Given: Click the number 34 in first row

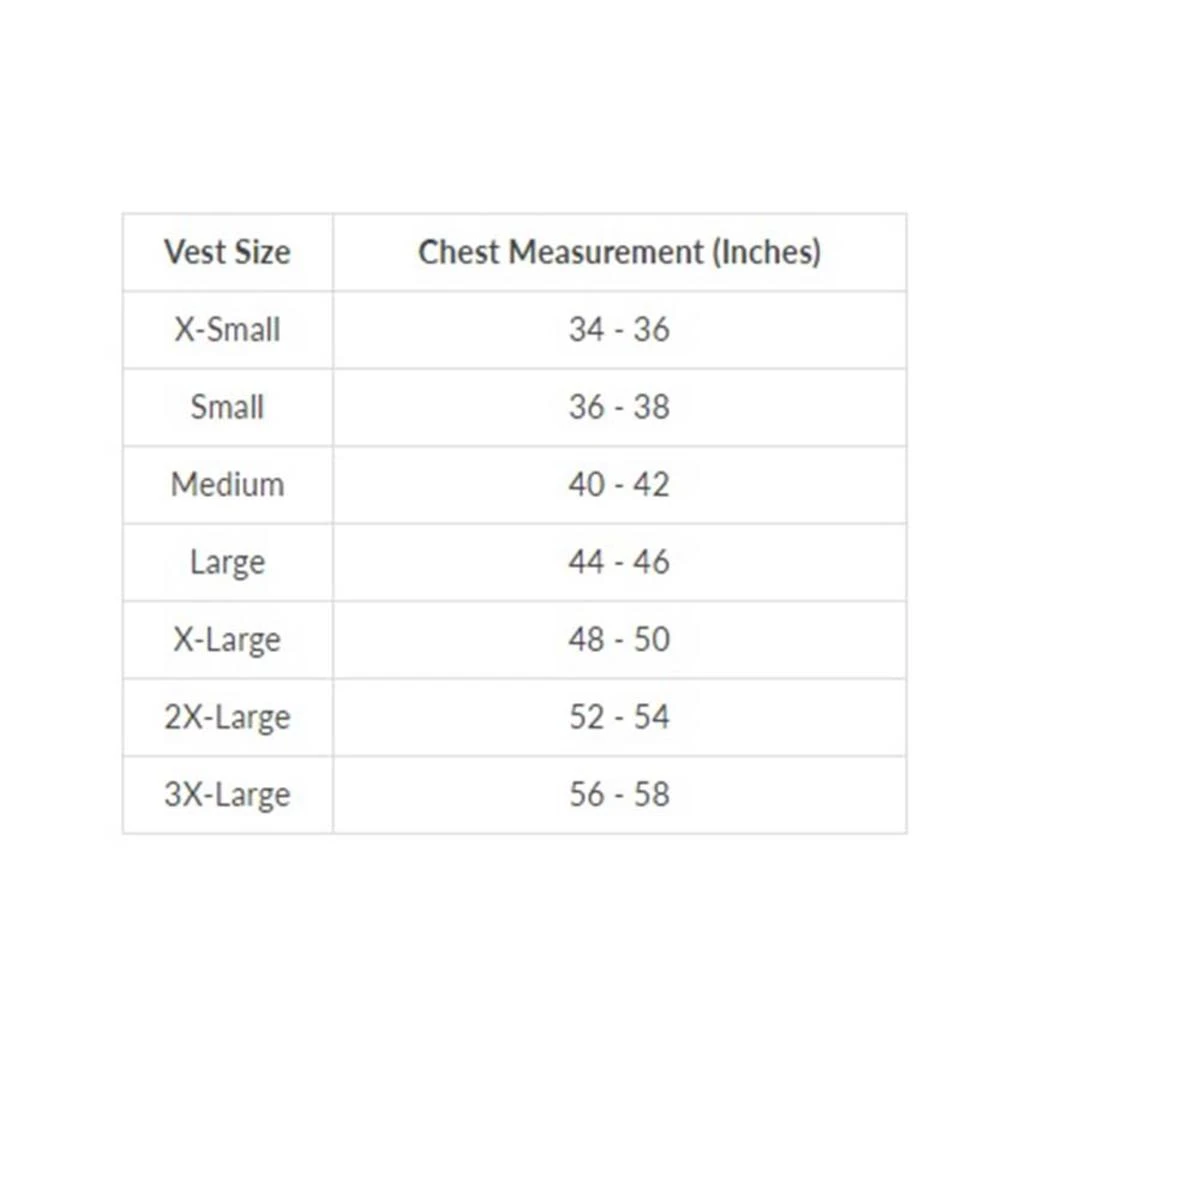Looking at the screenshot, I should (x=587, y=330).
